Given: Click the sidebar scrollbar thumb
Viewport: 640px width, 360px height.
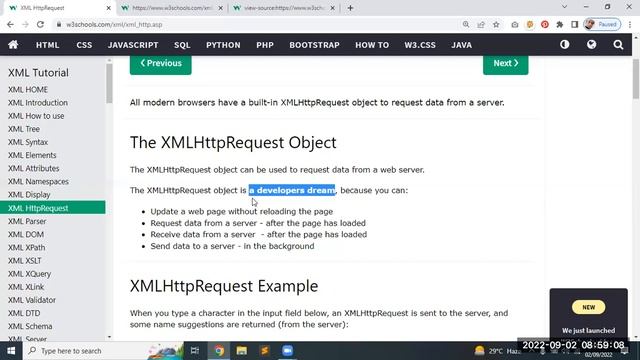Looking at the screenshot, I should 109,84.
